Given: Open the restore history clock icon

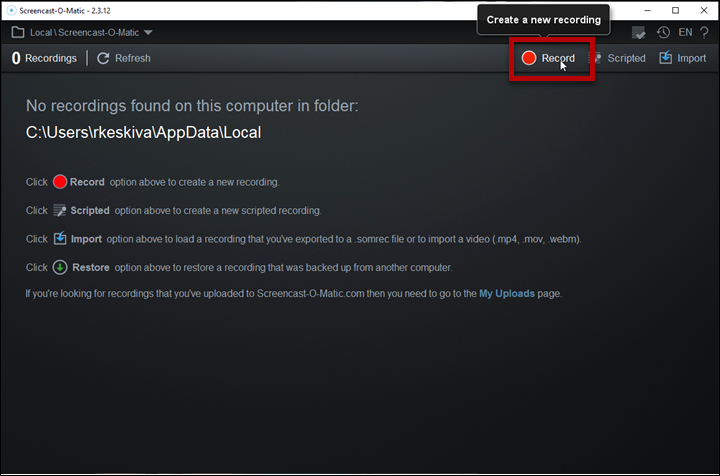Looking at the screenshot, I should point(663,32).
